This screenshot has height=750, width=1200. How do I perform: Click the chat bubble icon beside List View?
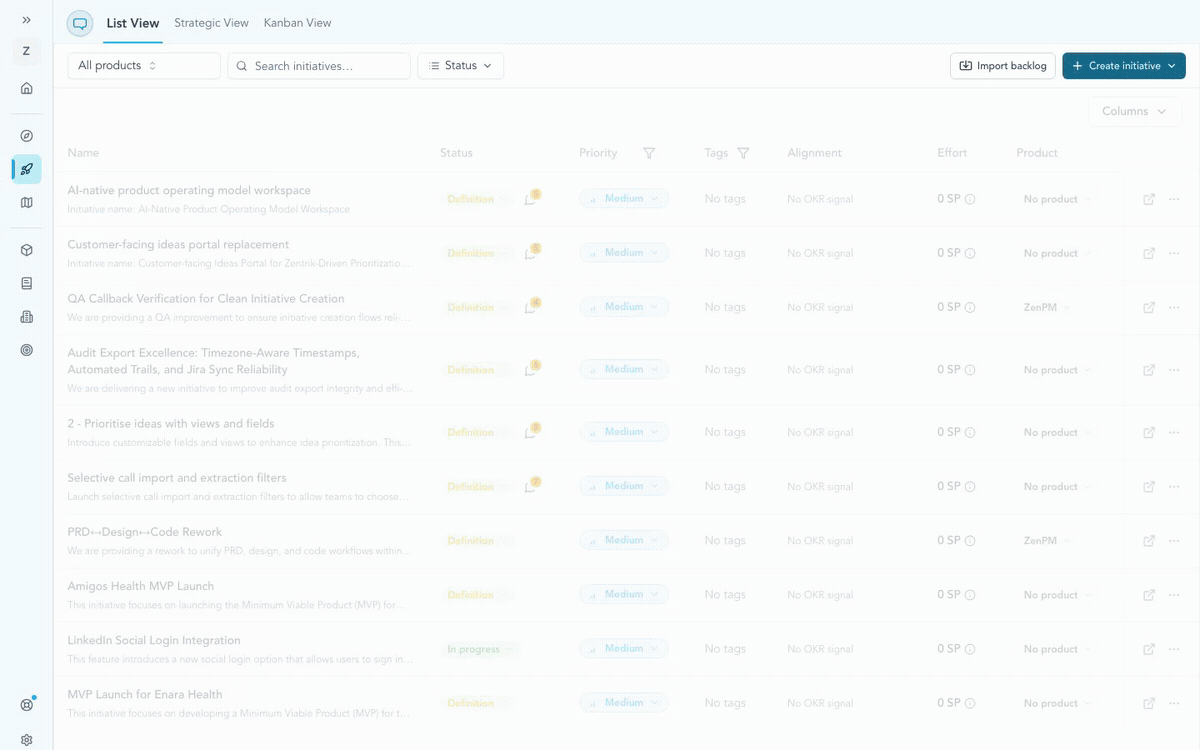80,23
